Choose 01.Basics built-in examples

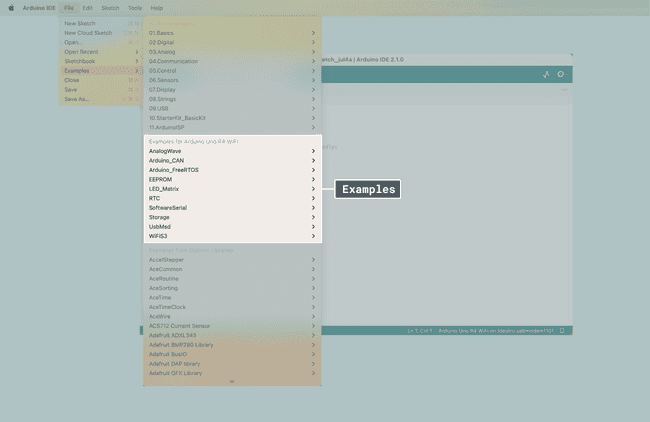232,33
